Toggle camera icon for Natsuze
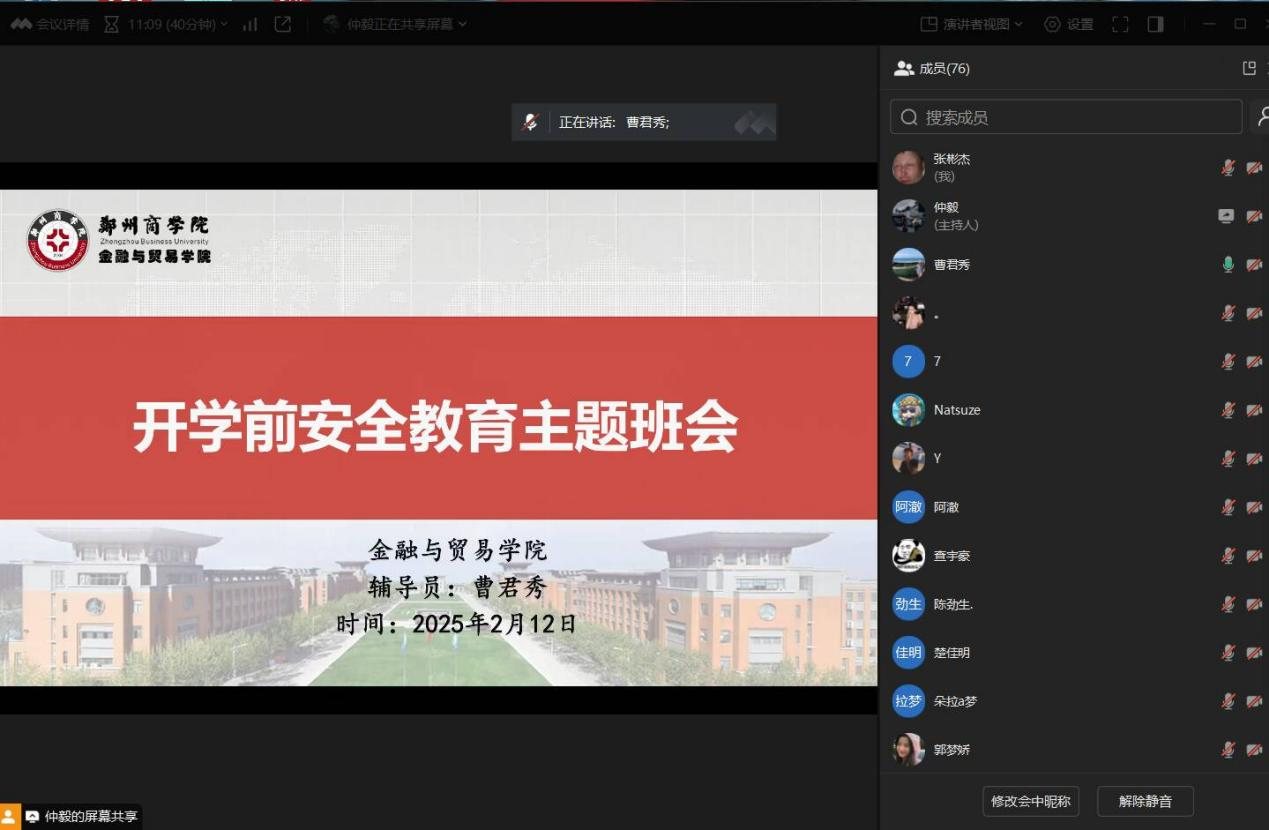 pyautogui.click(x=1254, y=410)
